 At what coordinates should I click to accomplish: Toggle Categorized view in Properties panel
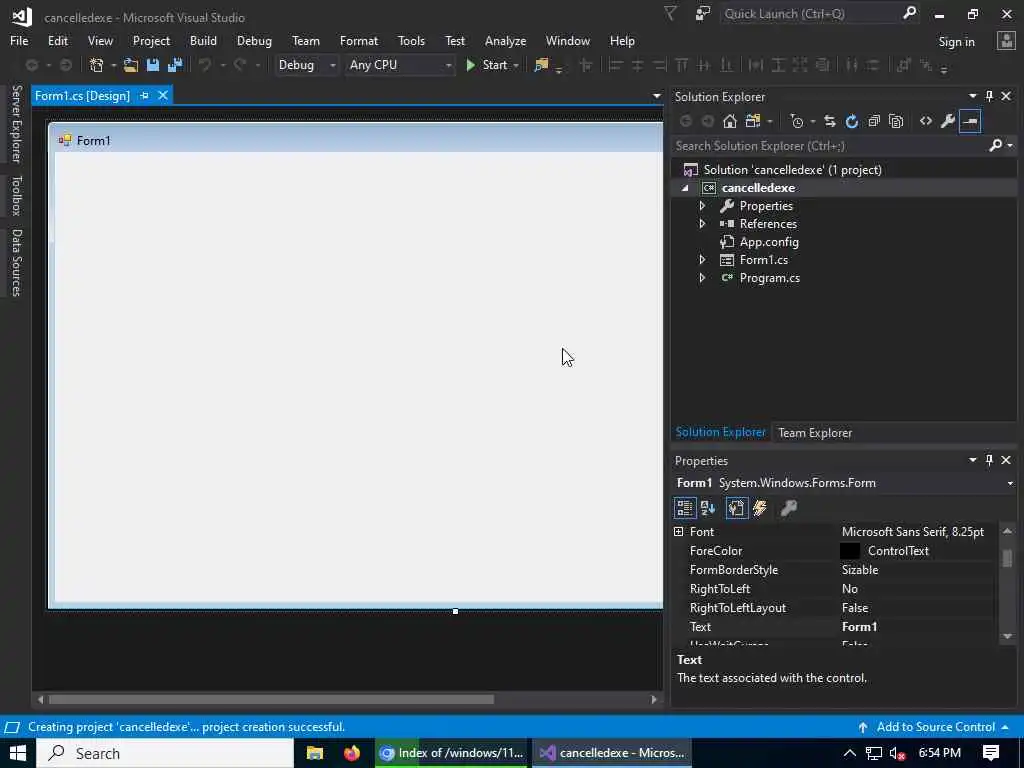(x=685, y=508)
